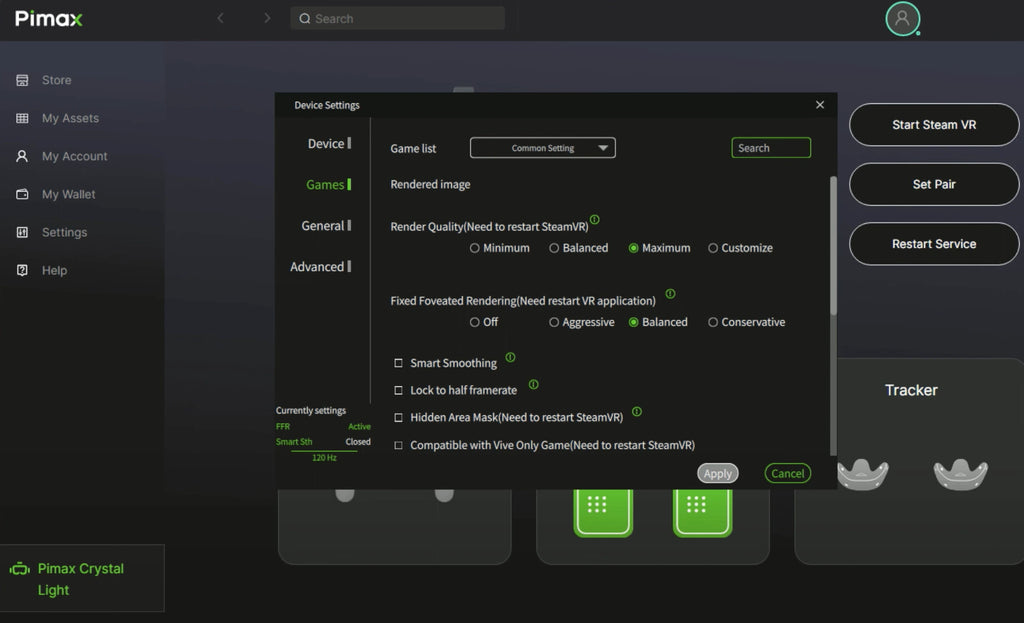Screen dimensions: 1024x623
Task: Show Fixed Foveated Rendering info icon
Action: [x=670, y=294]
